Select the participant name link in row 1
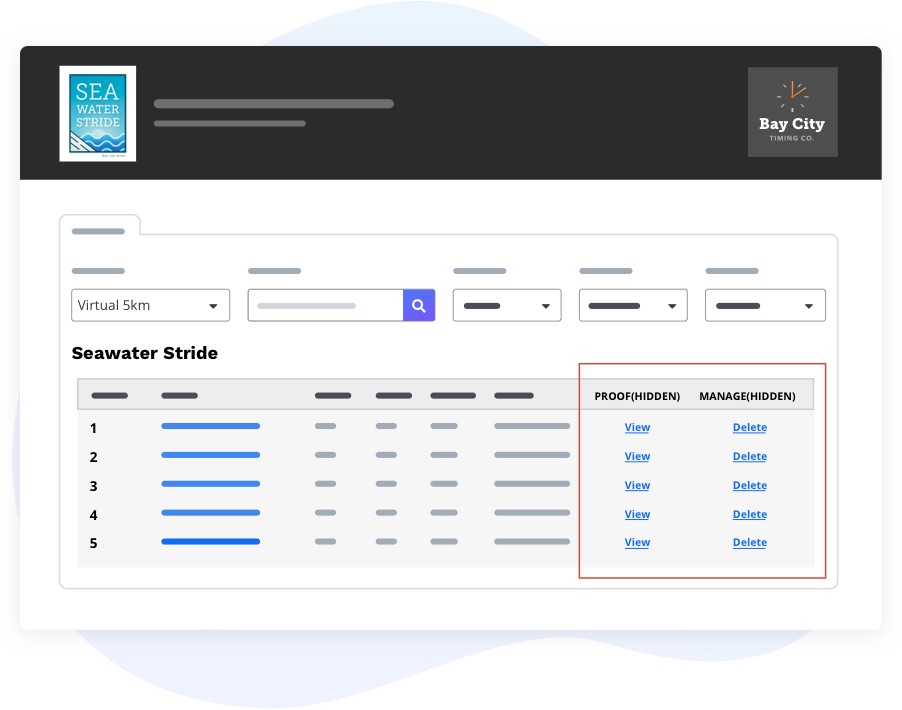902x710 pixels. point(210,427)
